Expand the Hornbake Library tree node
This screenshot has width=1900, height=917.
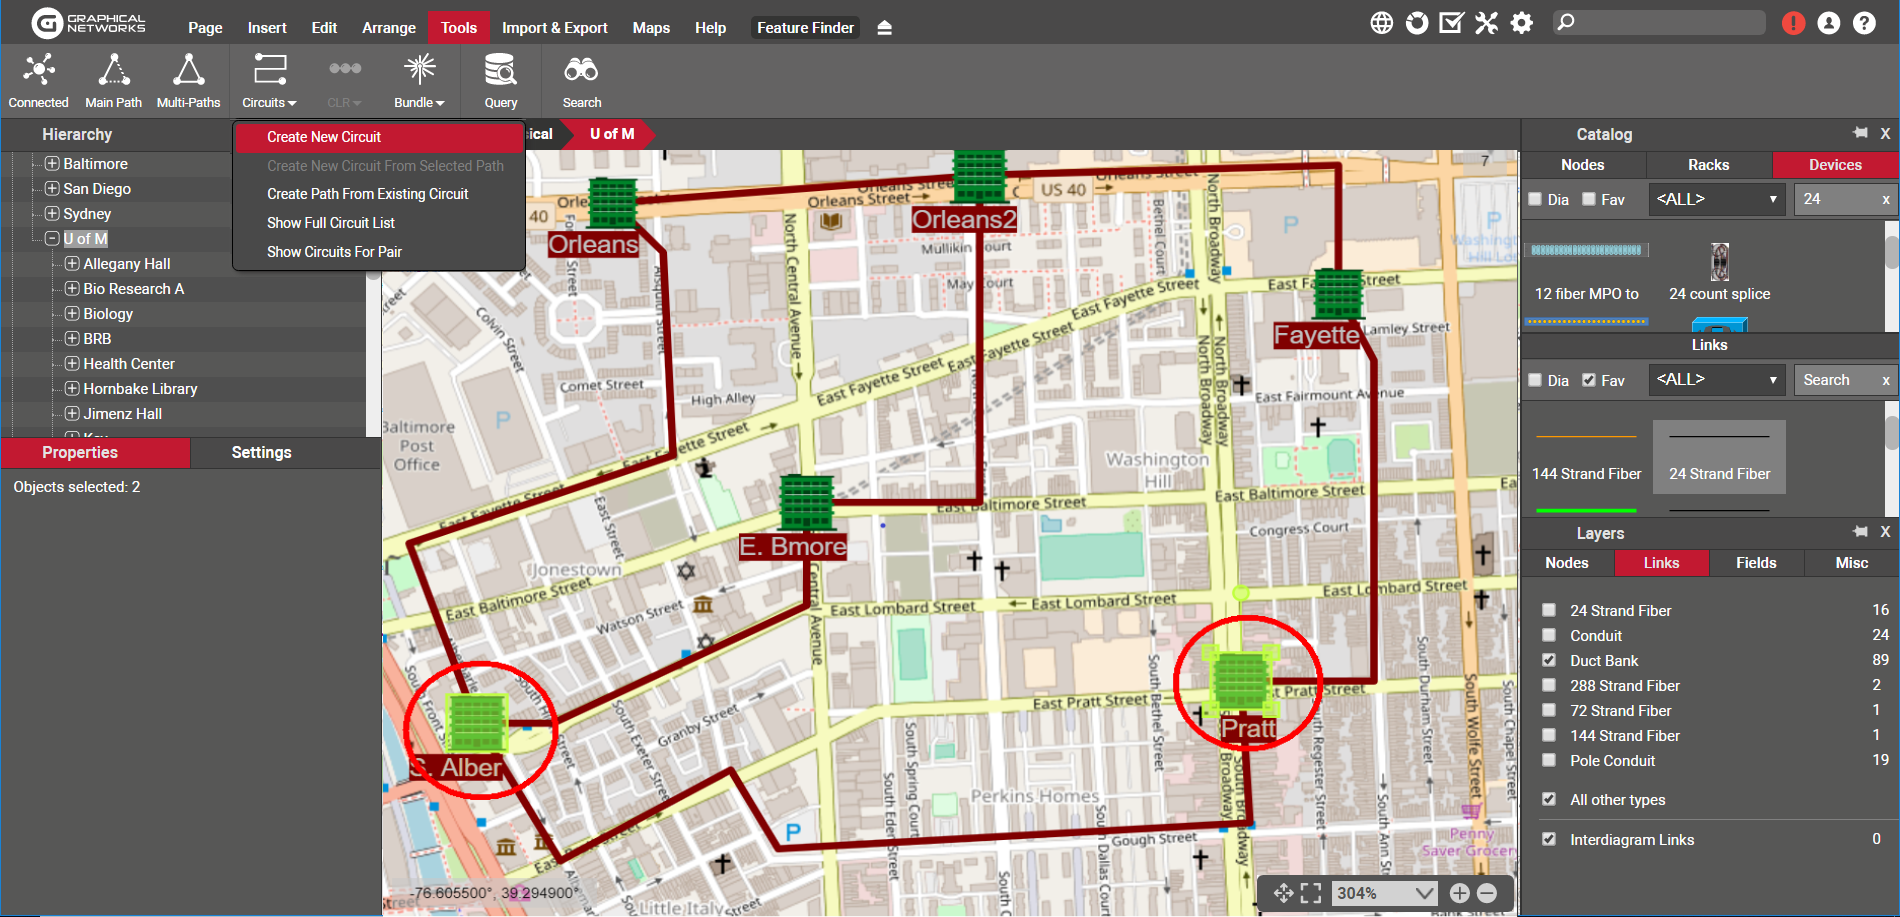(x=72, y=388)
